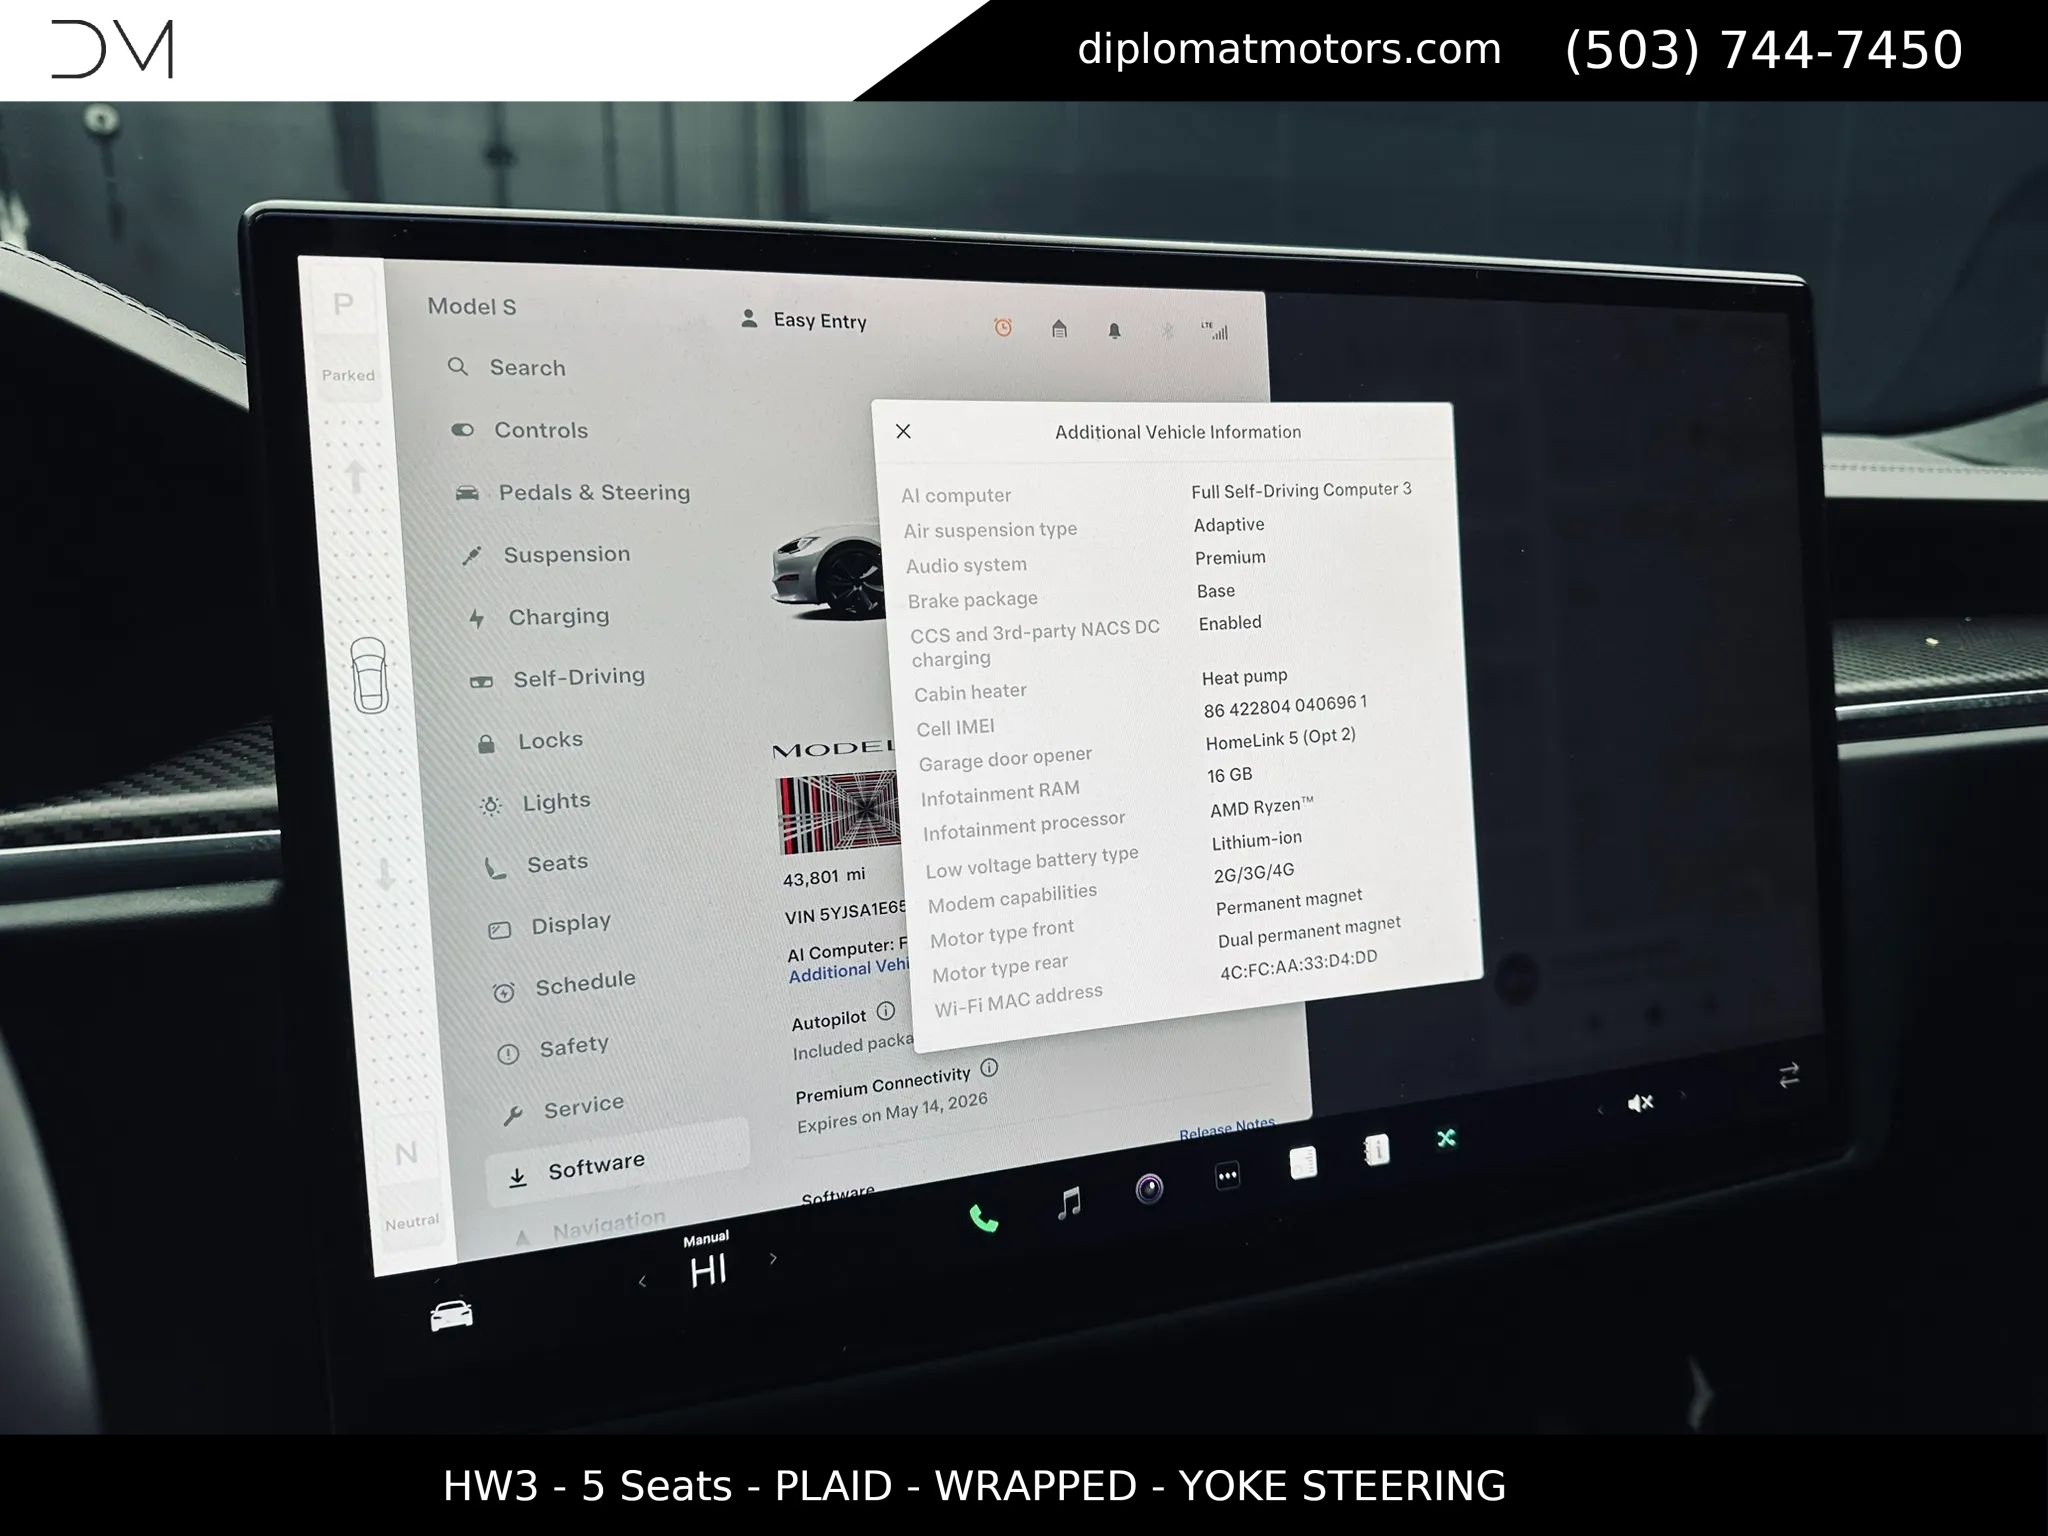Image resolution: width=2048 pixels, height=1536 pixels.
Task: Open Locks settings
Action: [530, 741]
